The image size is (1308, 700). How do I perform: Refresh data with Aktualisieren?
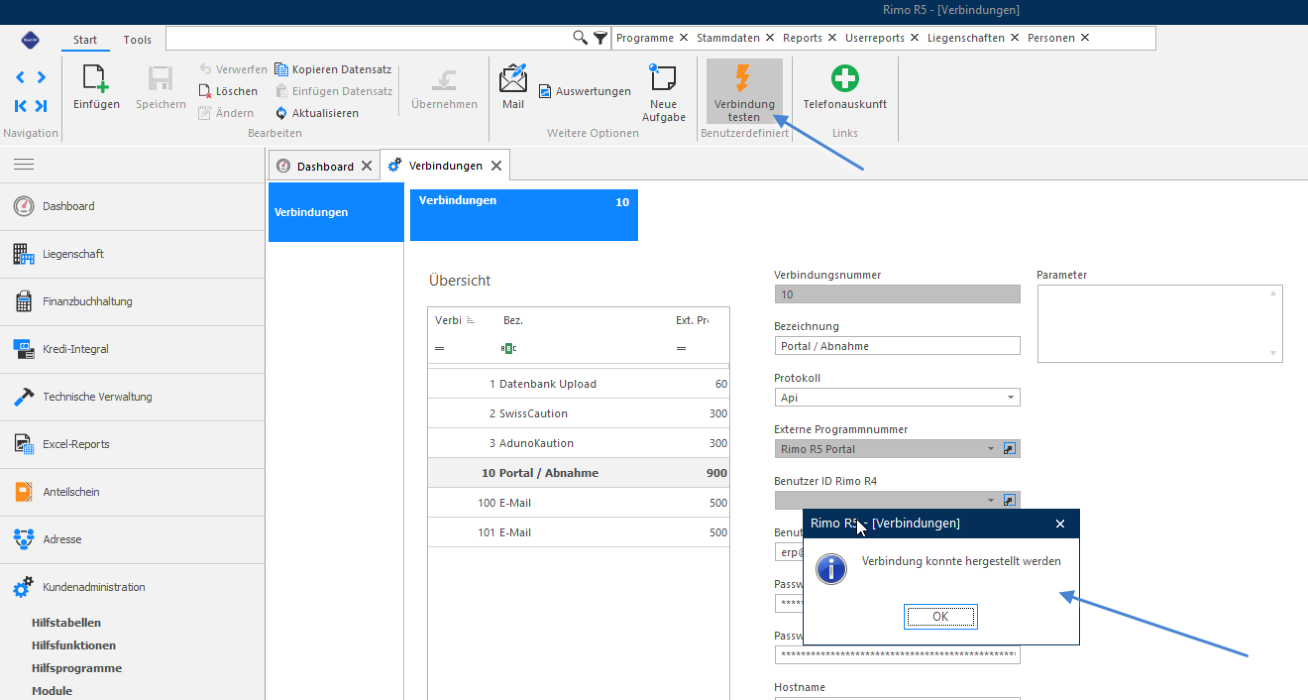[x=317, y=113]
